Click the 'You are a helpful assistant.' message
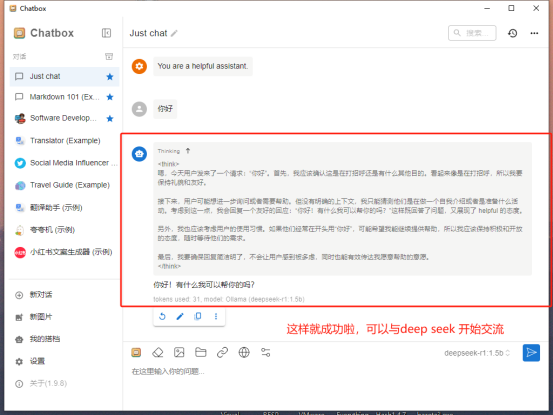553x415 pixels. (203, 66)
